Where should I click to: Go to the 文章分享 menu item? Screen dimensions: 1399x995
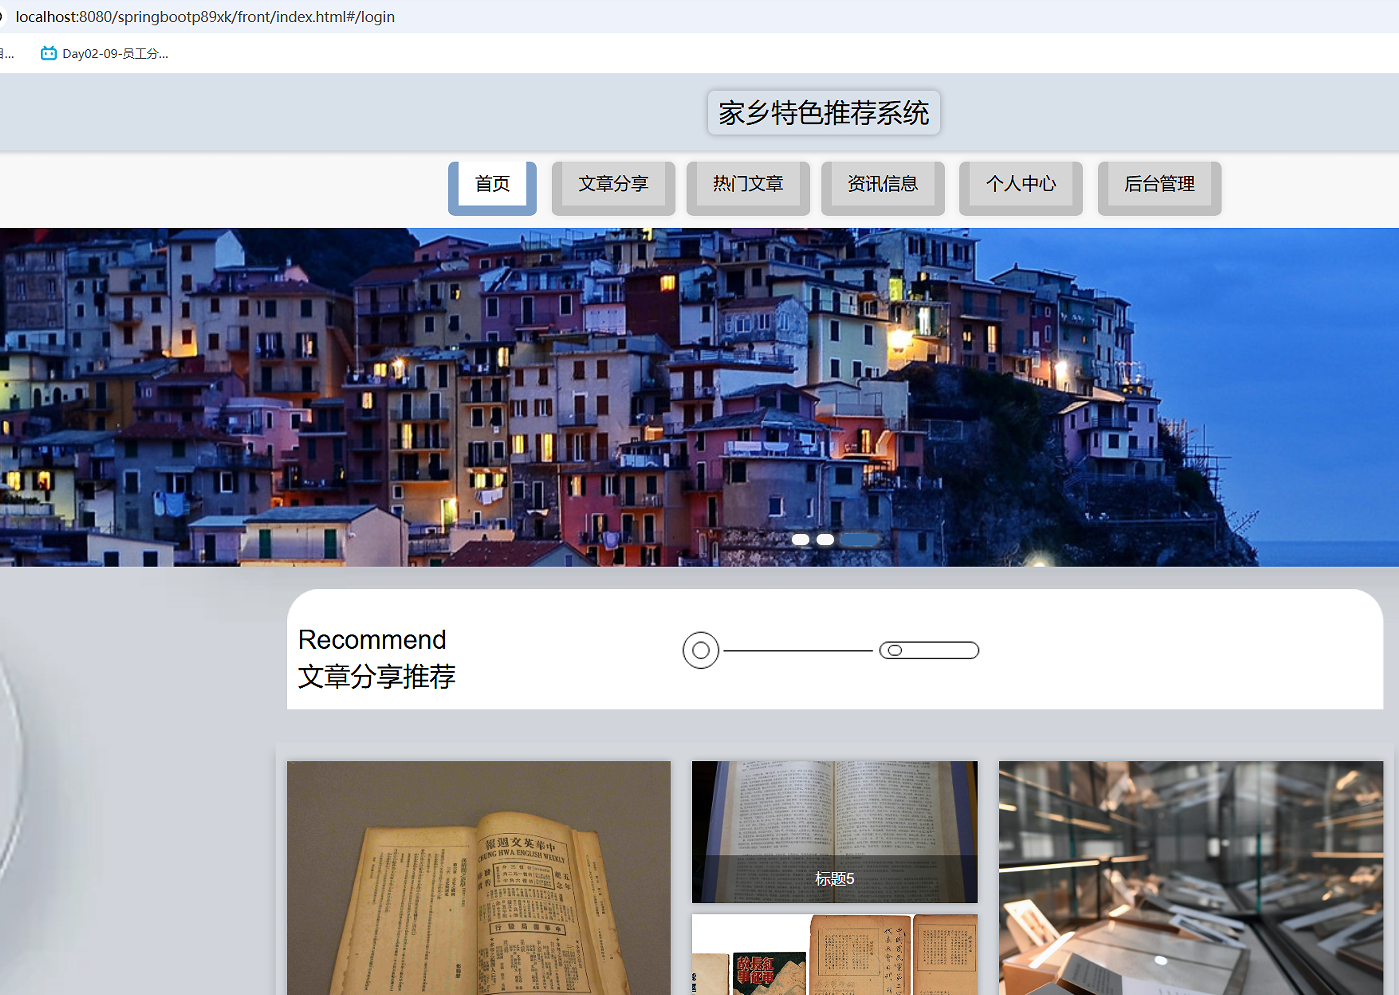point(613,187)
